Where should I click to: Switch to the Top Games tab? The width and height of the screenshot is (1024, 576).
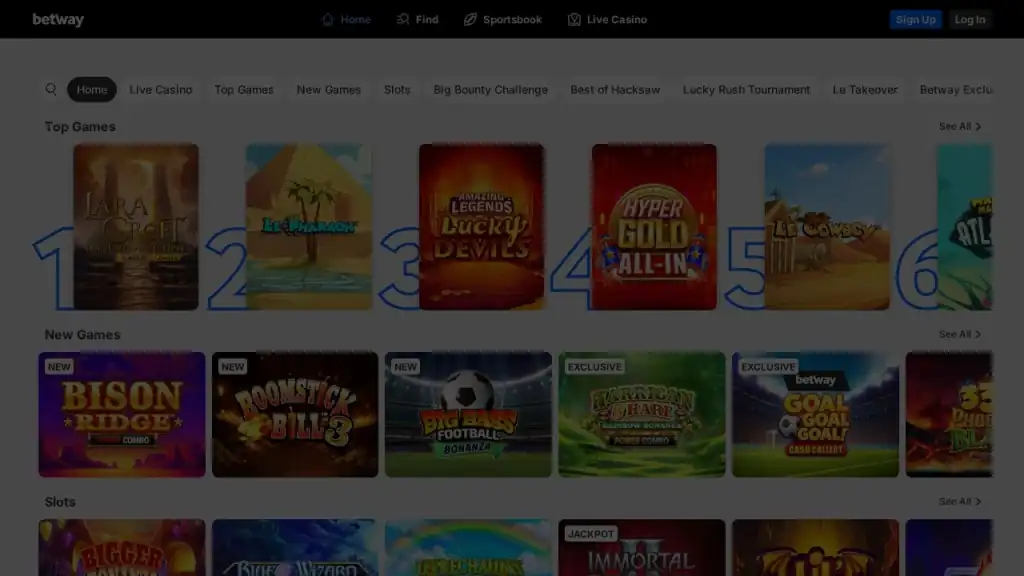244,89
